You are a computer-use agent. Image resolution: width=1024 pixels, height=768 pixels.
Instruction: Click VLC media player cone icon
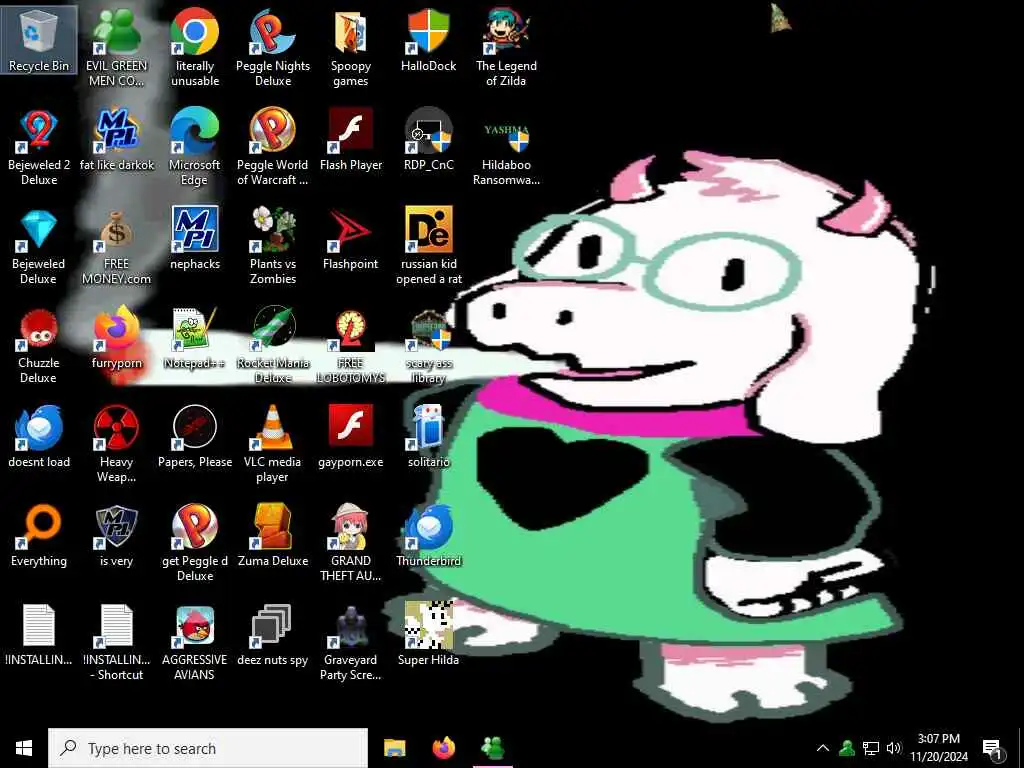273,444
